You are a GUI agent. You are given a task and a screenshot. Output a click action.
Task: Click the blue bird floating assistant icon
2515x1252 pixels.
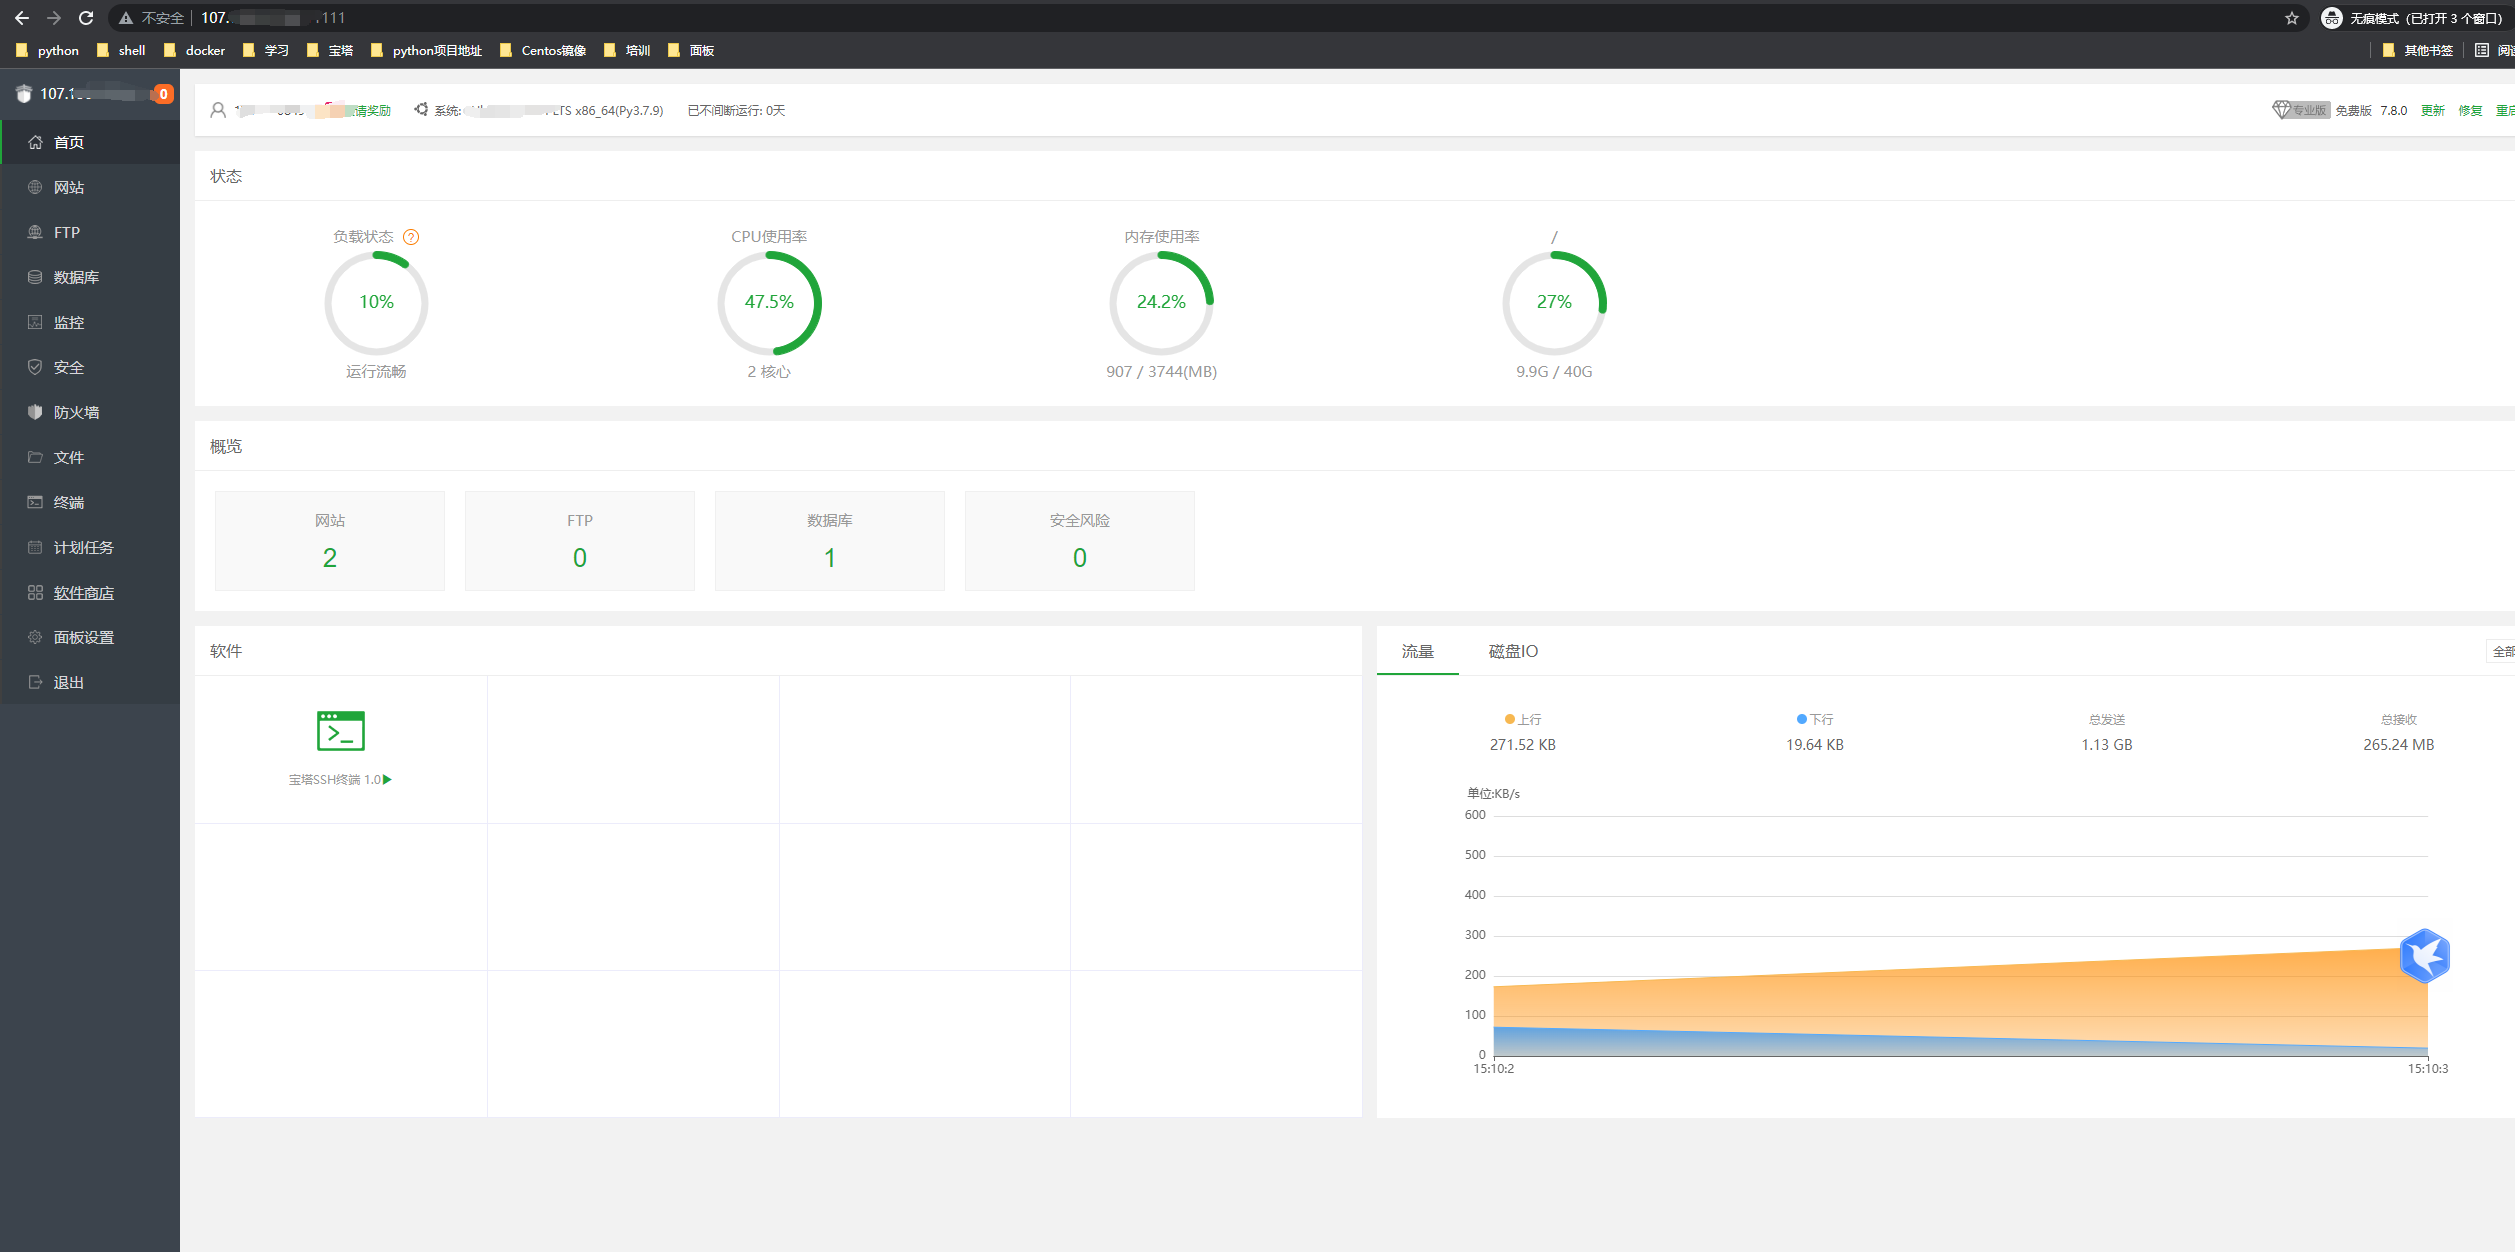pyautogui.click(x=2425, y=956)
